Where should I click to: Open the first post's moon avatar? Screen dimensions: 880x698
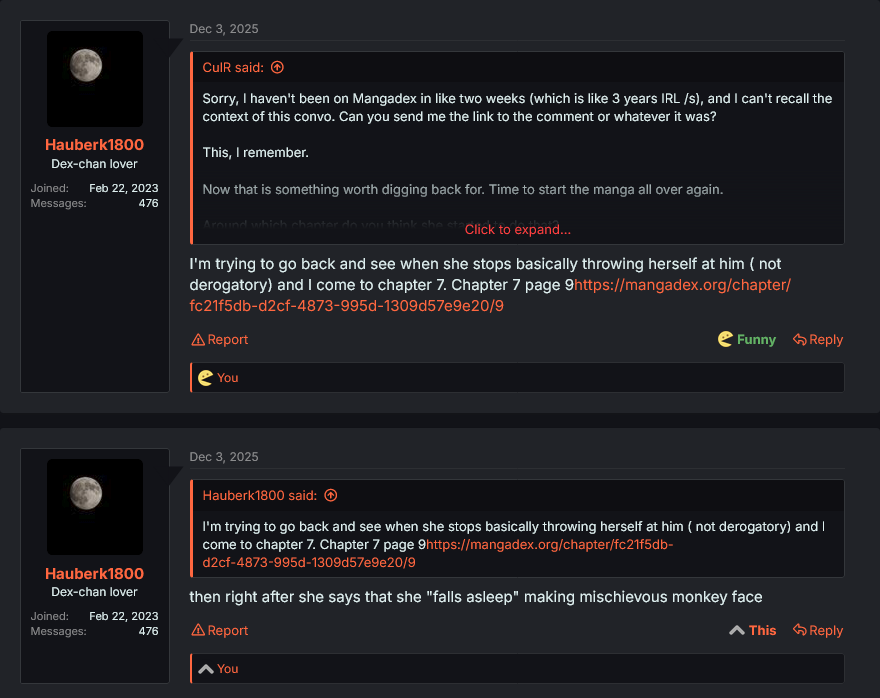coord(95,78)
